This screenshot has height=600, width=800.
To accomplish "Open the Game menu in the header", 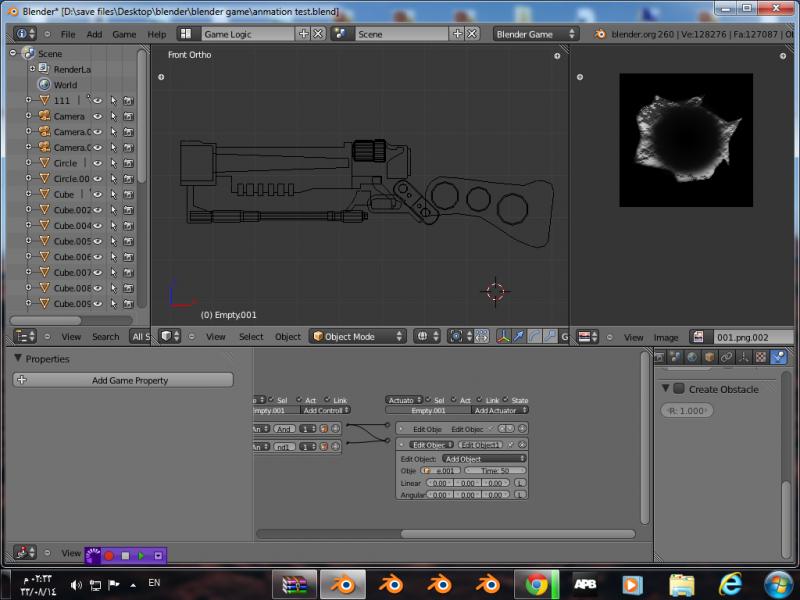I will point(124,34).
